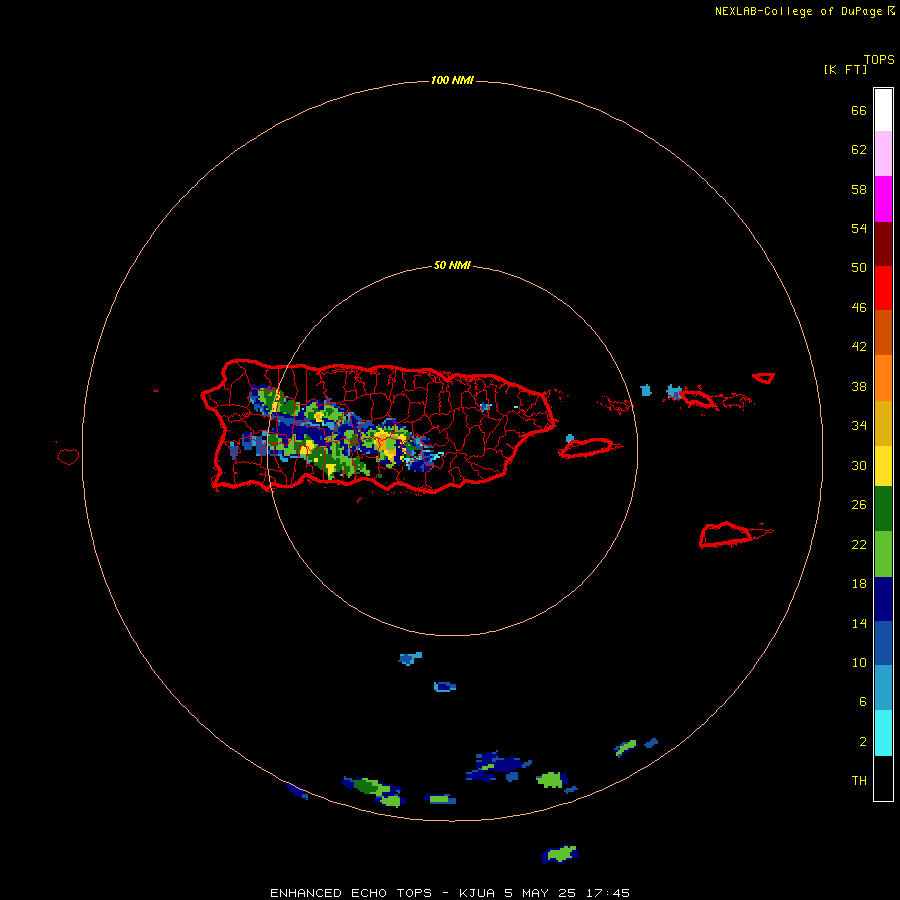This screenshot has height=900, width=900.
Task: Click the black TH swatch at legend bottom
Action: (x=883, y=778)
